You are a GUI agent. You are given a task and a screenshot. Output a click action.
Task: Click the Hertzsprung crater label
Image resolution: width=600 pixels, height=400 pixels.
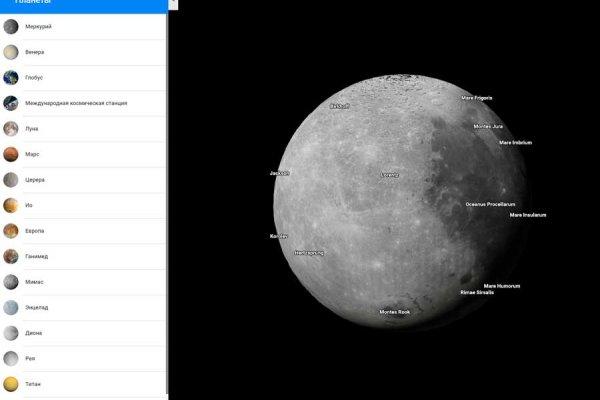pyautogui.click(x=309, y=253)
